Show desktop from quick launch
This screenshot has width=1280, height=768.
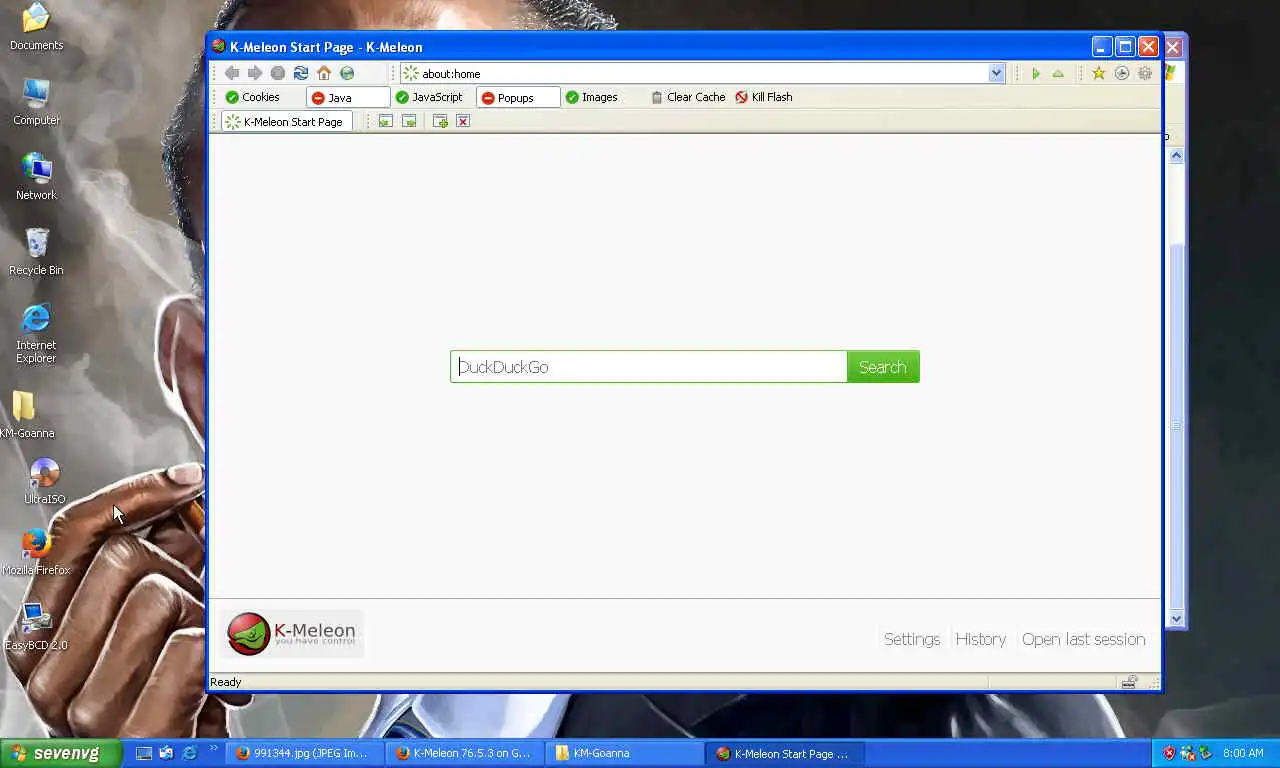(x=144, y=753)
